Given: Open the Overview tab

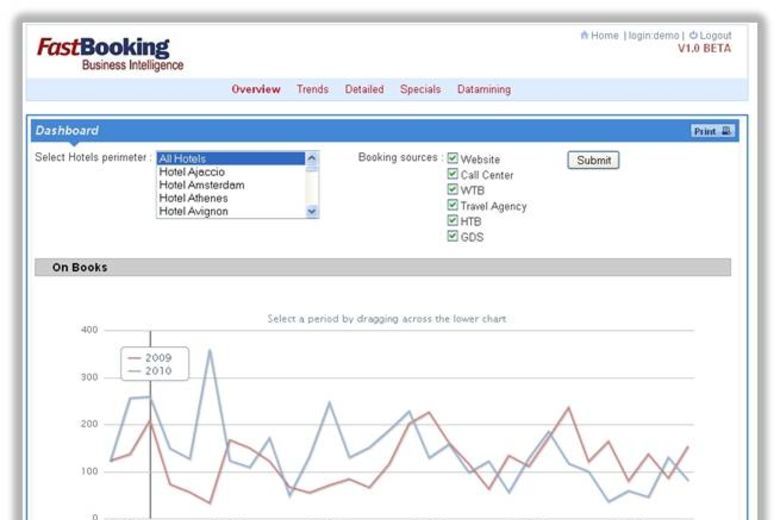Looking at the screenshot, I should coord(256,89).
